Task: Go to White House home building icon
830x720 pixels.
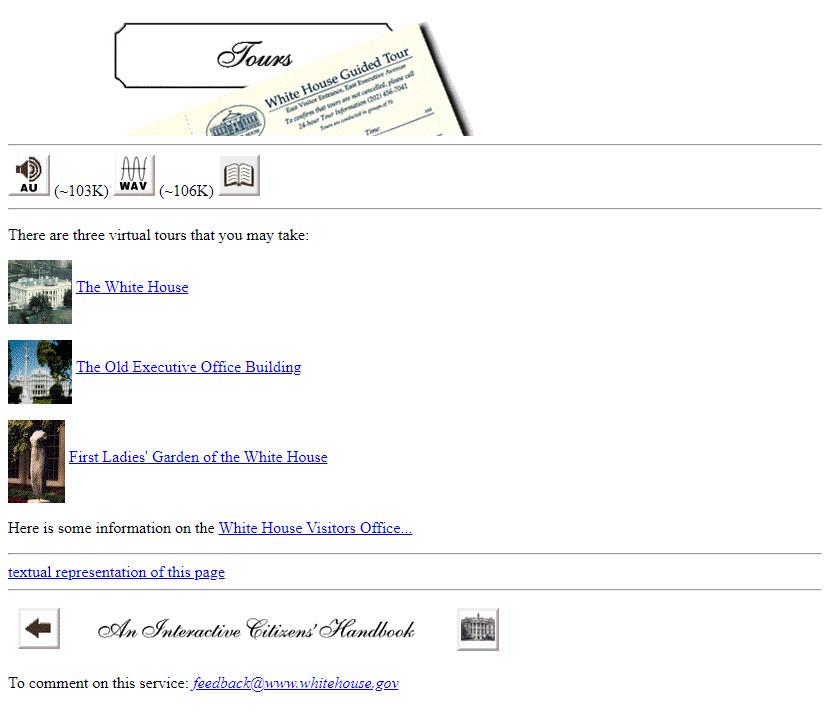Action: coord(477,629)
